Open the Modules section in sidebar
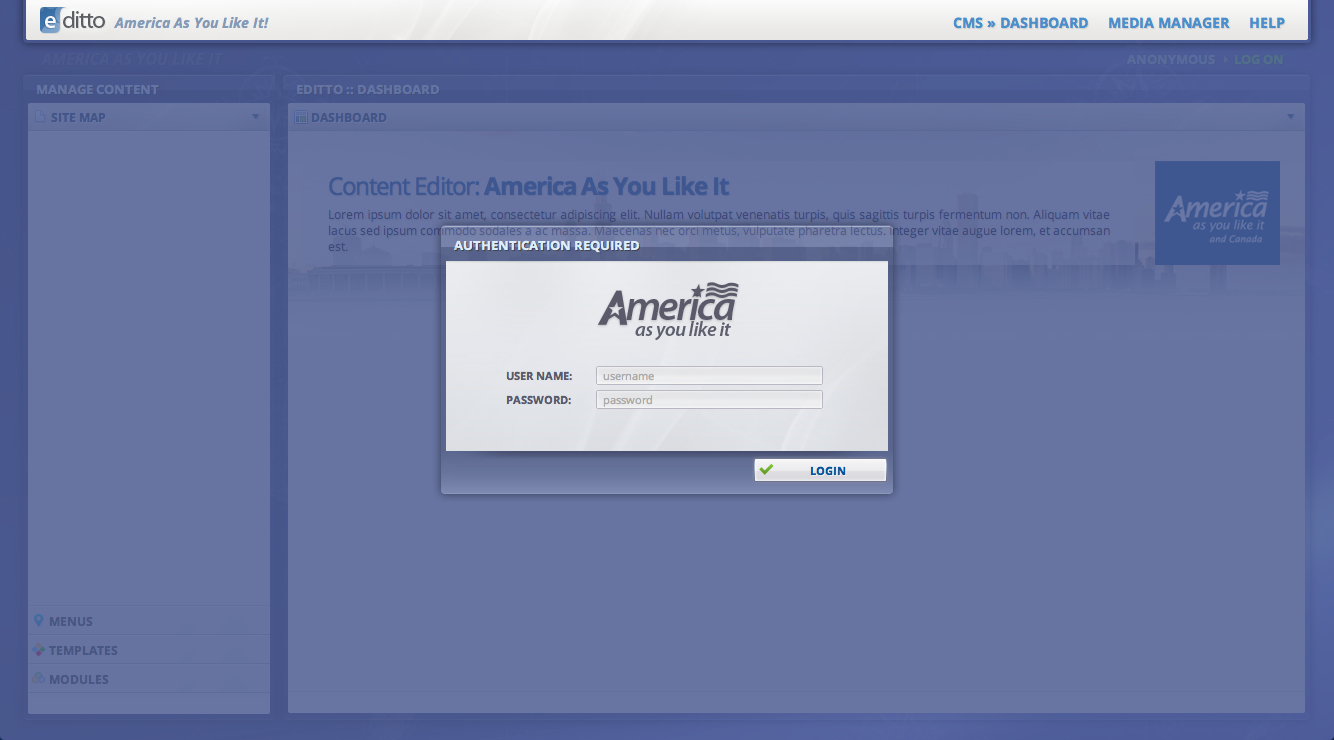 tap(149, 679)
